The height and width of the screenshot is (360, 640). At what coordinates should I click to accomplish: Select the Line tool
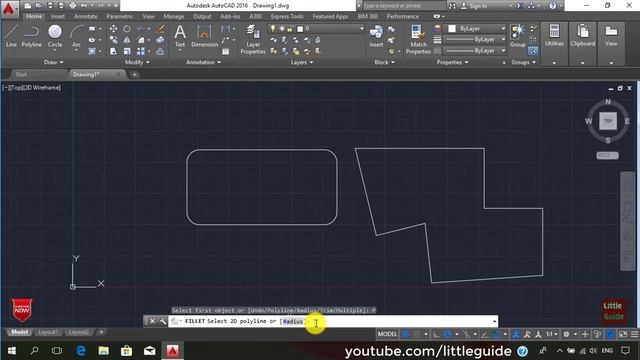click(x=11, y=36)
